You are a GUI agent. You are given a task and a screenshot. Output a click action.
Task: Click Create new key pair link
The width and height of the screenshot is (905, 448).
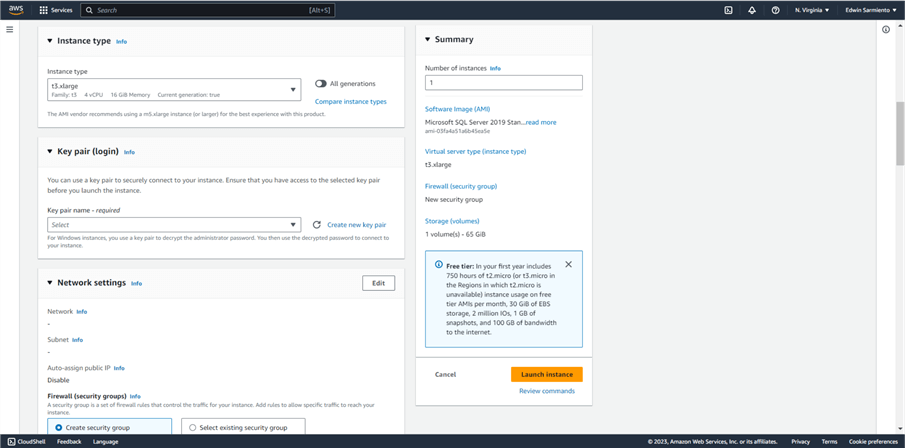click(x=357, y=225)
